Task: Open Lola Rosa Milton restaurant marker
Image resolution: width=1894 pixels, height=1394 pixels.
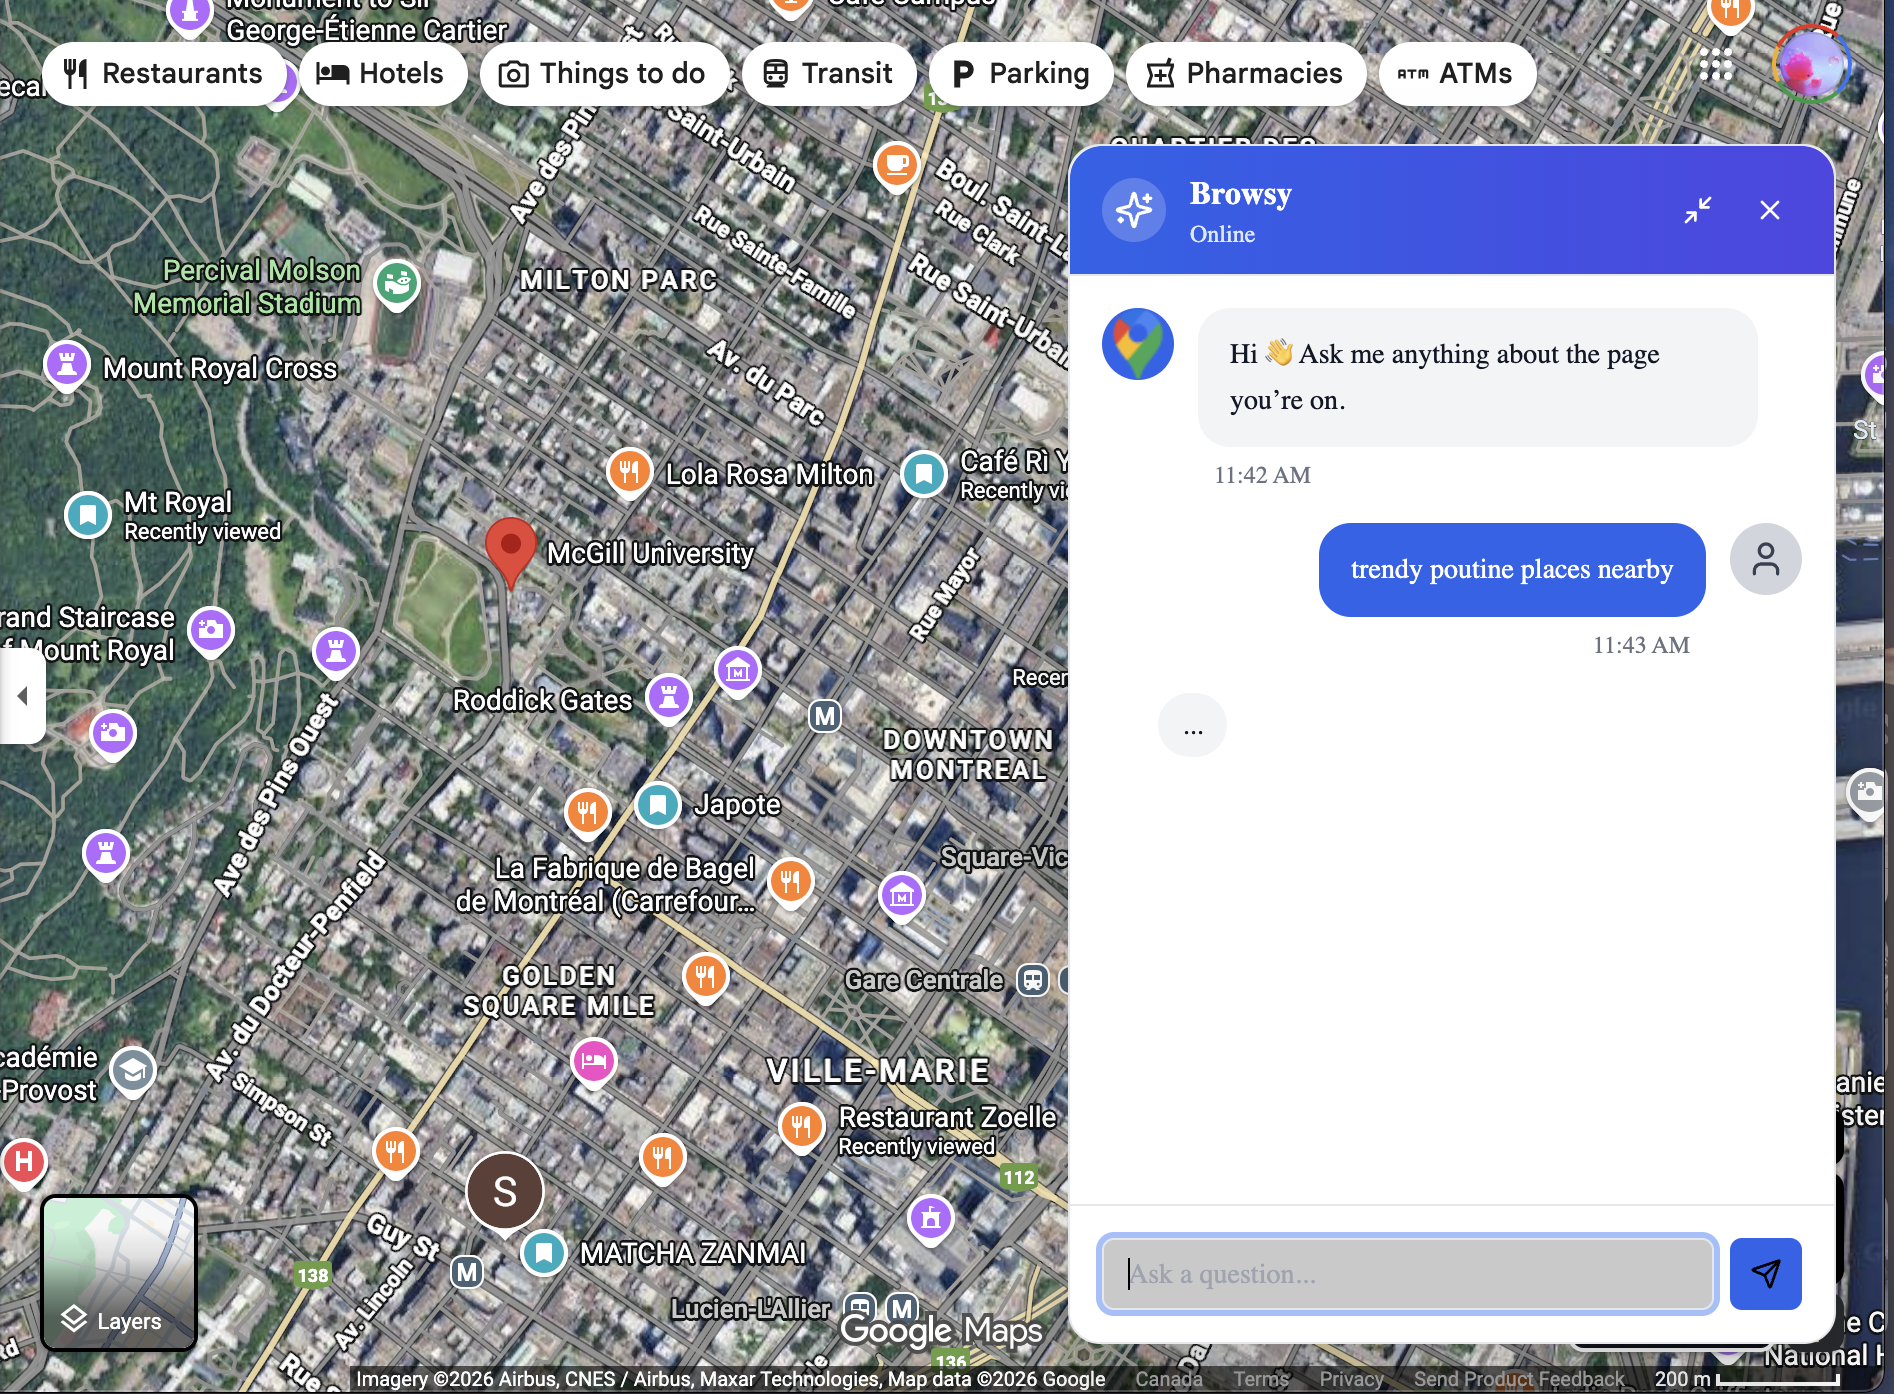Action: [629, 472]
